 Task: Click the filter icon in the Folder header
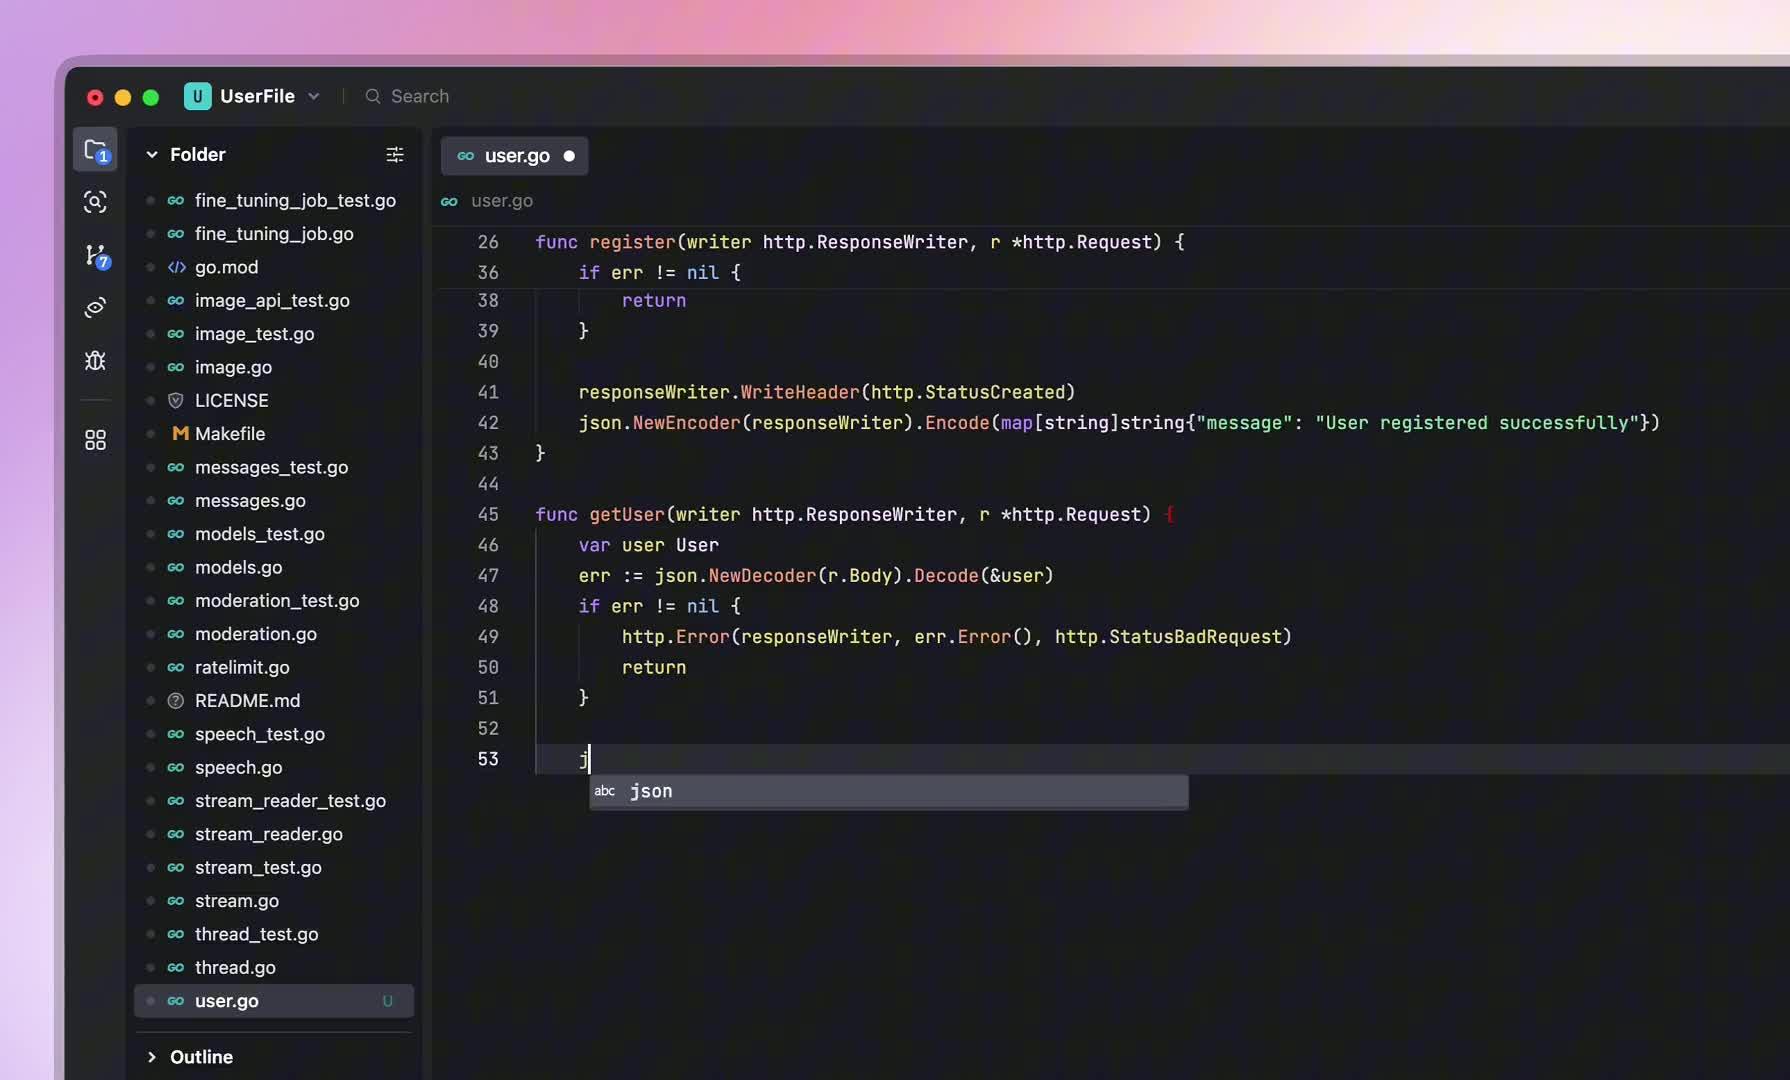coord(395,155)
